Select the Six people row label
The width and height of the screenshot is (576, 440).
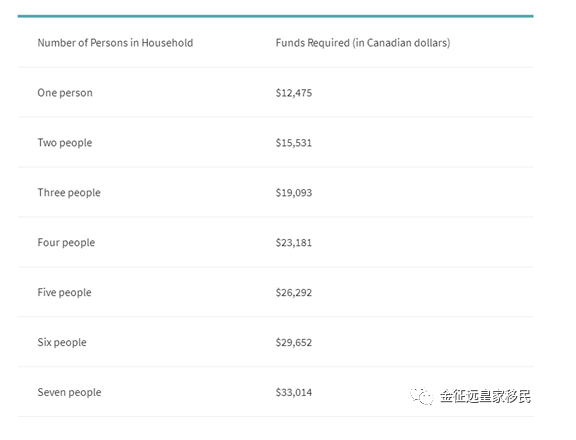(x=62, y=343)
